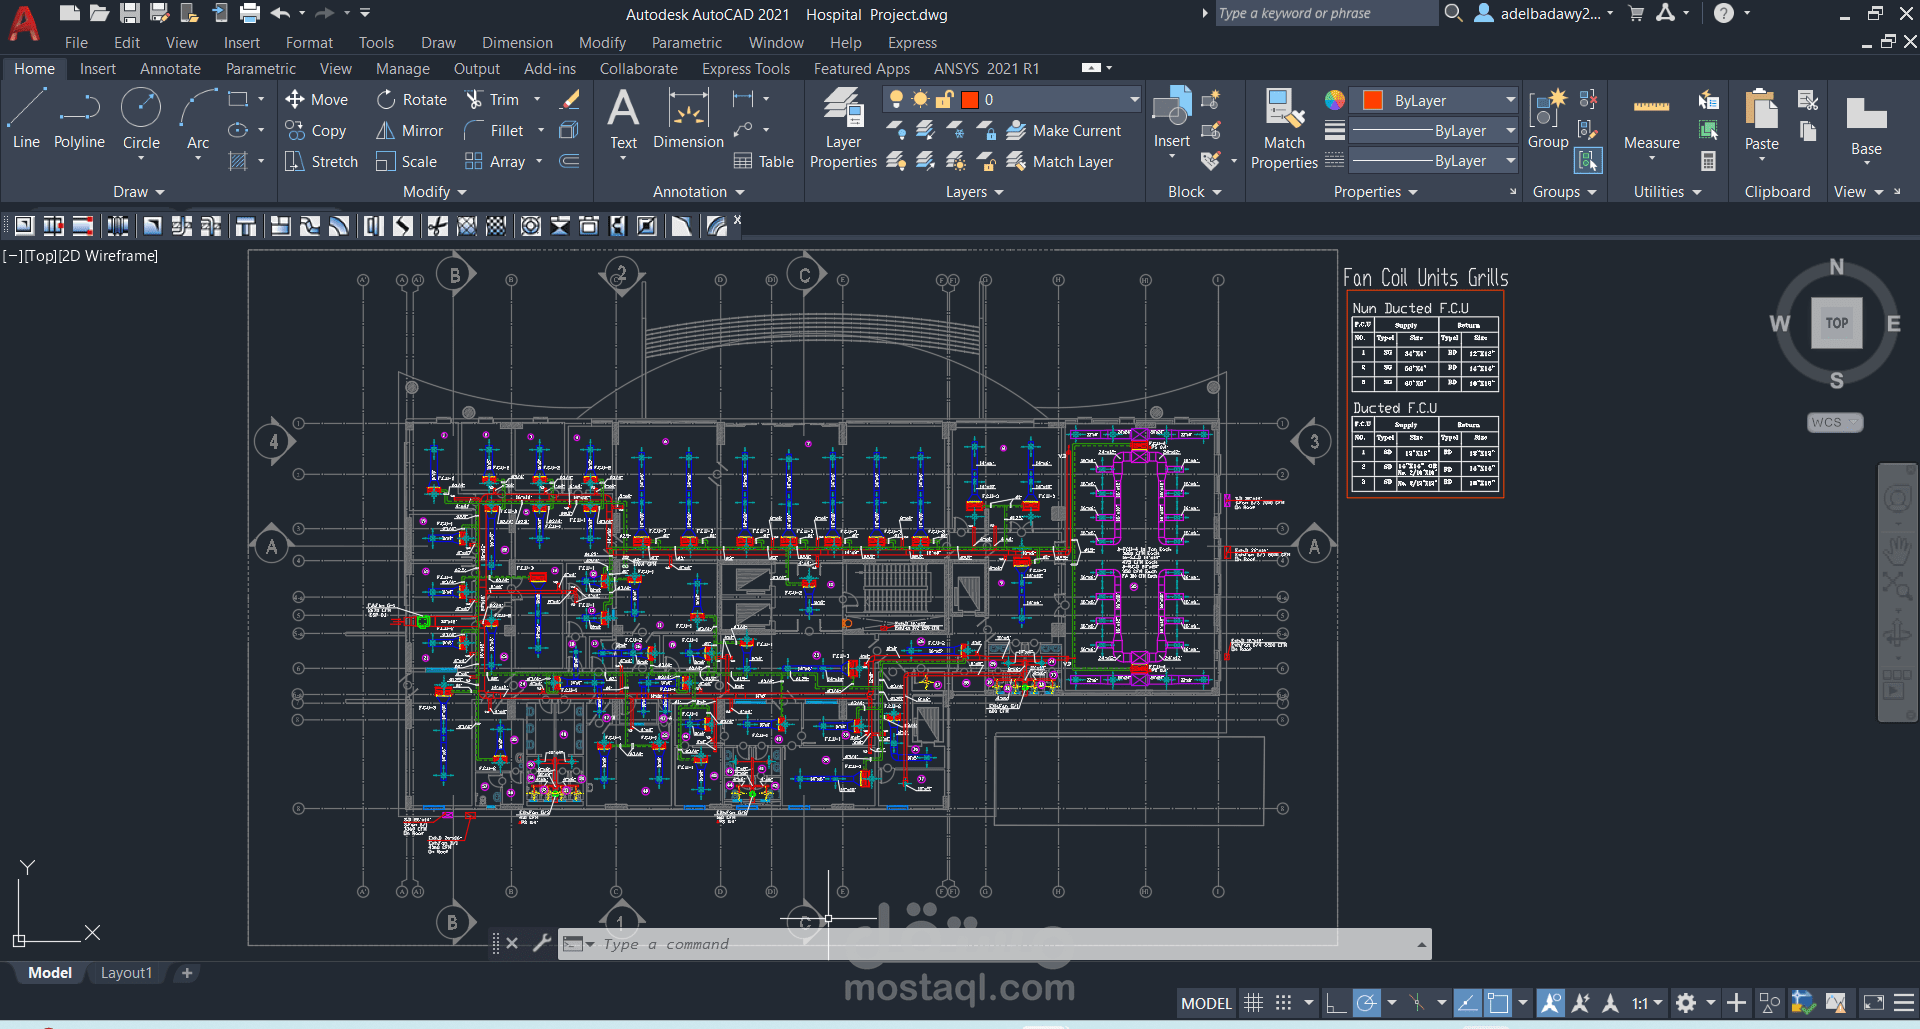Image resolution: width=1920 pixels, height=1029 pixels.
Task: Open the layer selection dropdown showing layer 0
Action: tap(1131, 99)
